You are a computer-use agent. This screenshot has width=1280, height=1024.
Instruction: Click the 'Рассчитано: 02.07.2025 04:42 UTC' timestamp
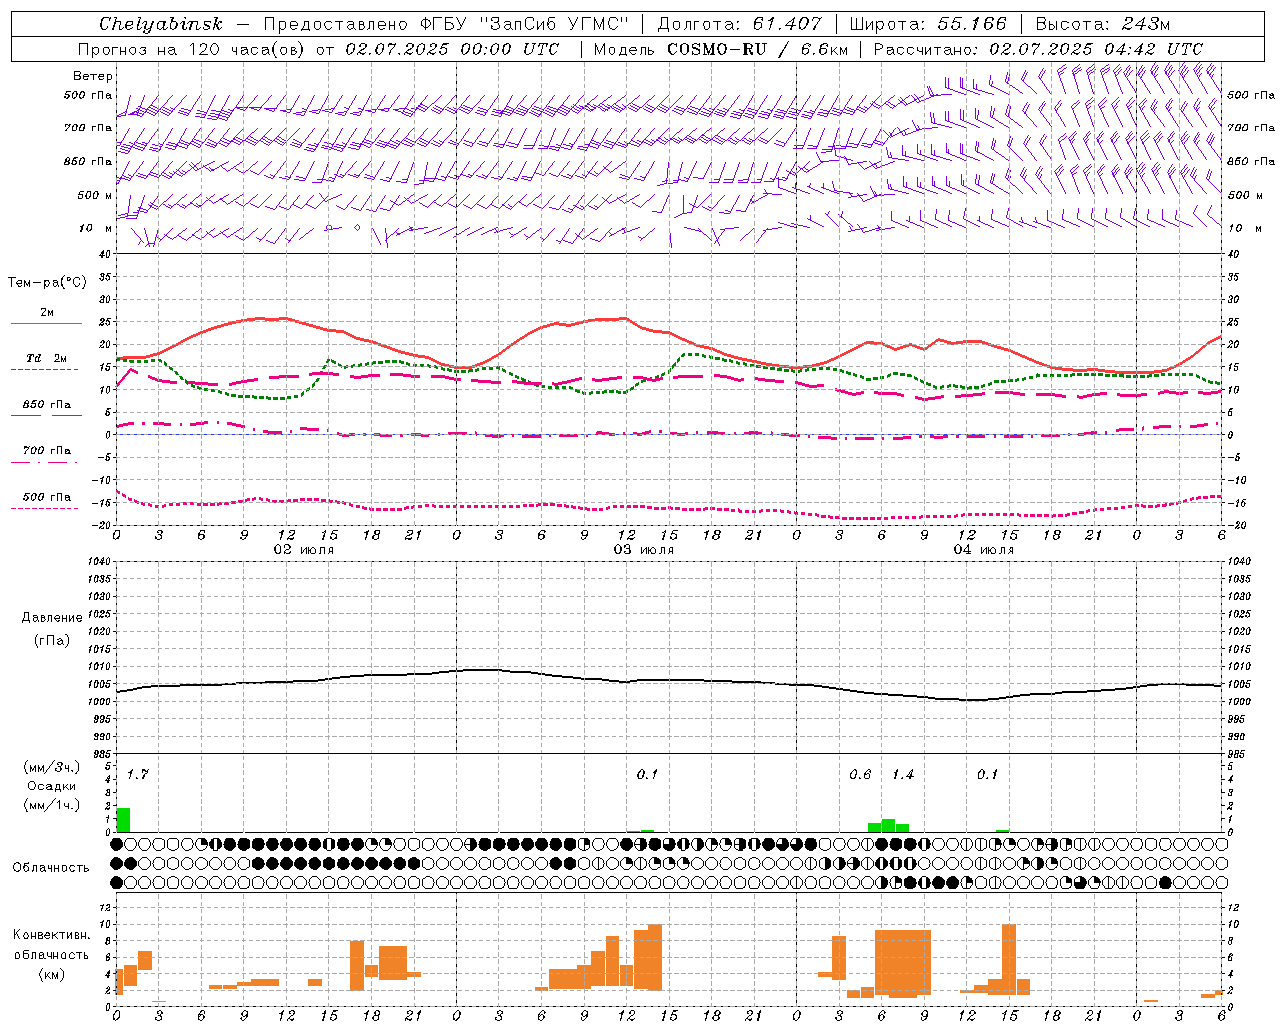click(1038, 49)
